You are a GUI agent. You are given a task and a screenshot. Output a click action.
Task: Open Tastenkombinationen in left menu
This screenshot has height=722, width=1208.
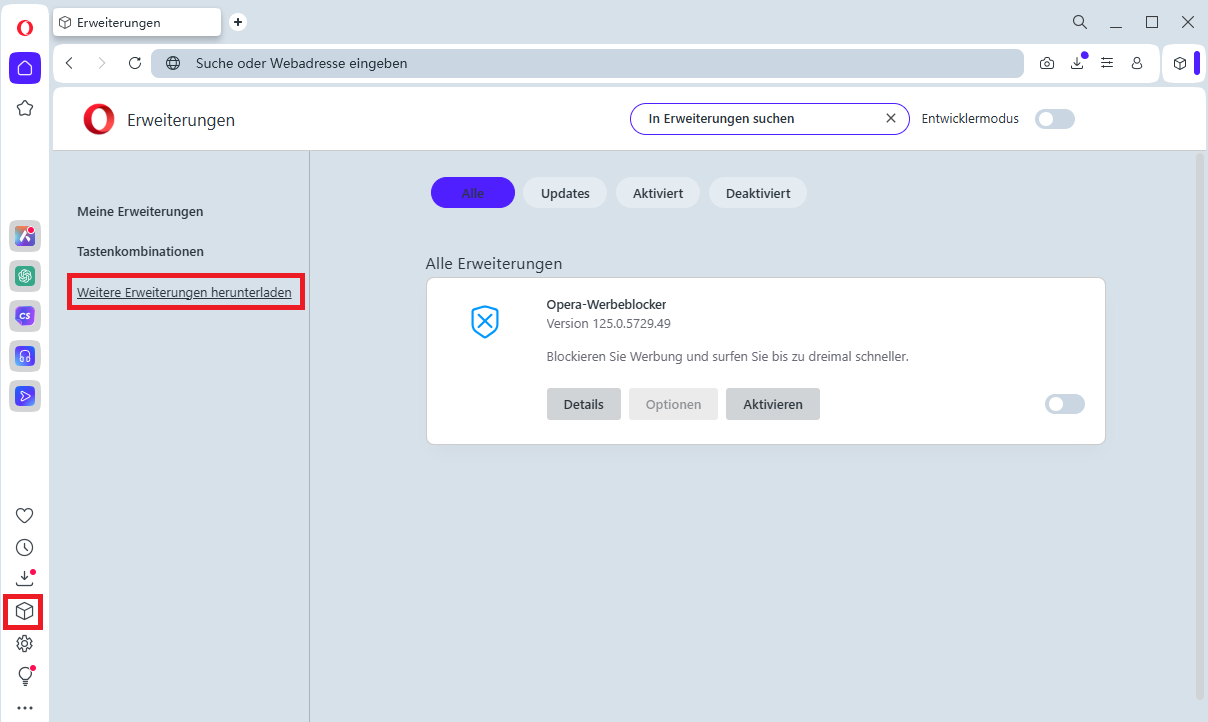click(140, 252)
